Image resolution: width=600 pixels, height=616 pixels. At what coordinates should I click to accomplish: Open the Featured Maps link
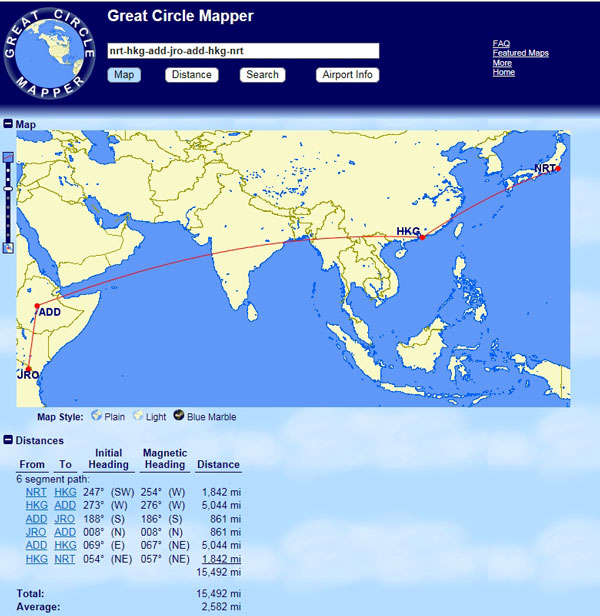coord(521,53)
